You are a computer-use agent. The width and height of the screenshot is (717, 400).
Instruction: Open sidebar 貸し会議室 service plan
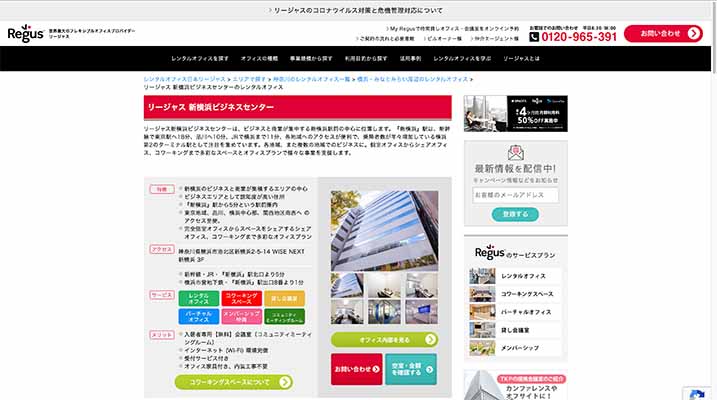point(515,330)
